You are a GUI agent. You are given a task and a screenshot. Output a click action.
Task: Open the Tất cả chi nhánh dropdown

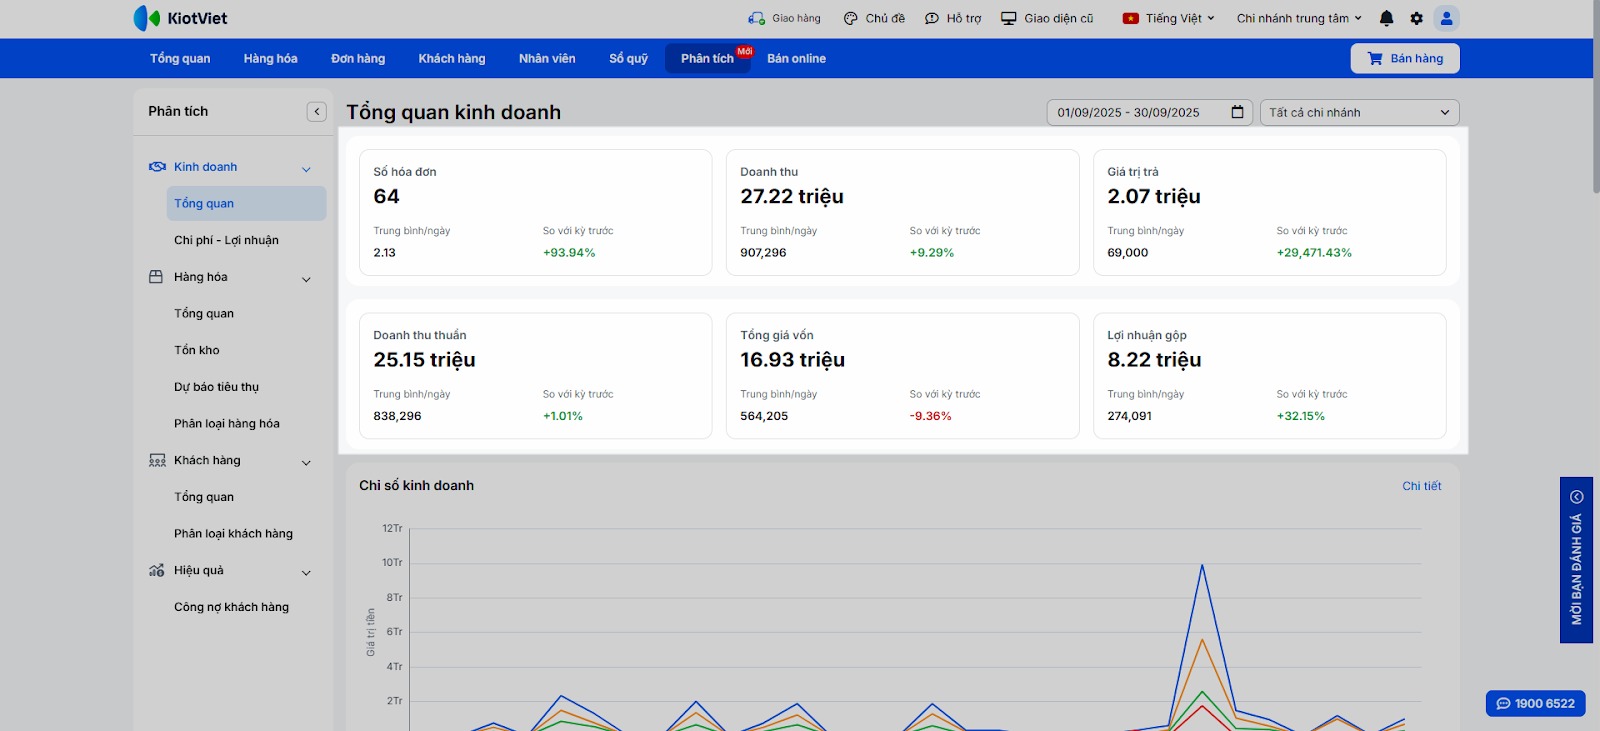1359,113
